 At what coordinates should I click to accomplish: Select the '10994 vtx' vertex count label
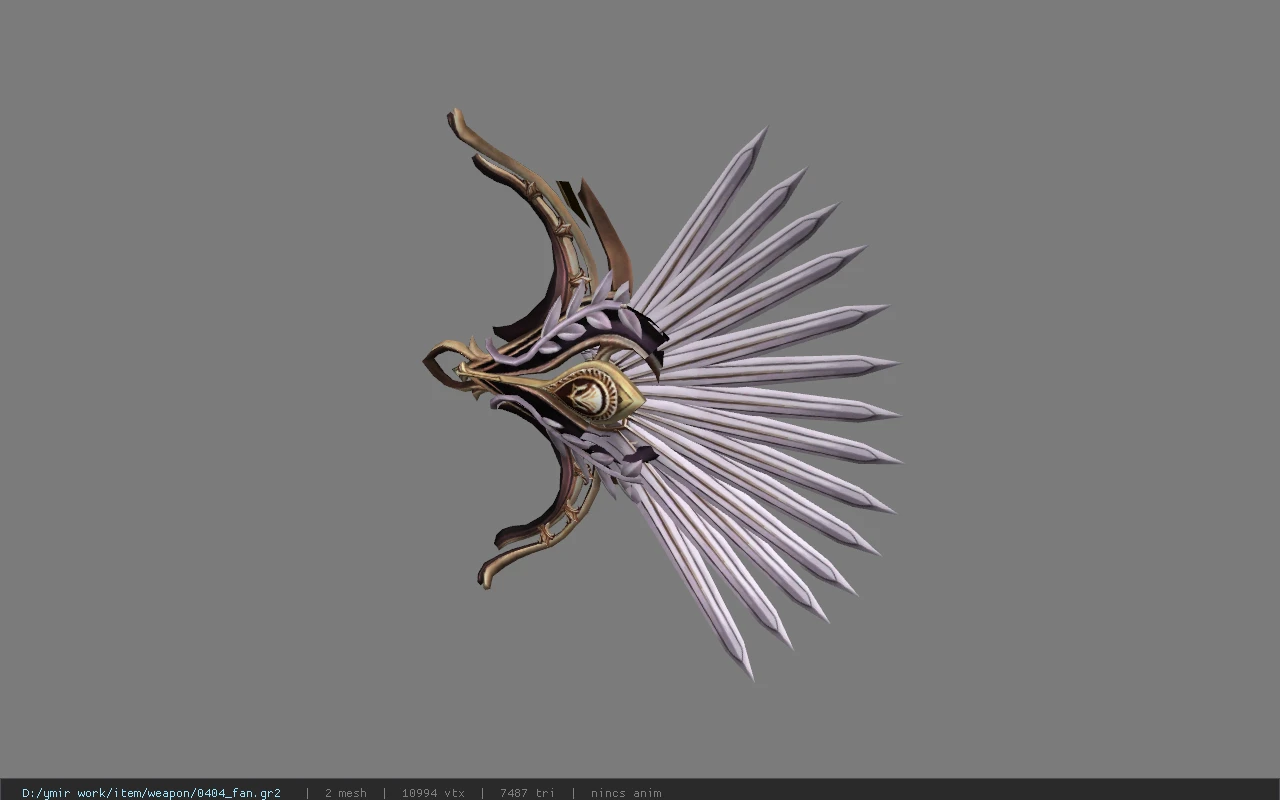(x=433, y=793)
